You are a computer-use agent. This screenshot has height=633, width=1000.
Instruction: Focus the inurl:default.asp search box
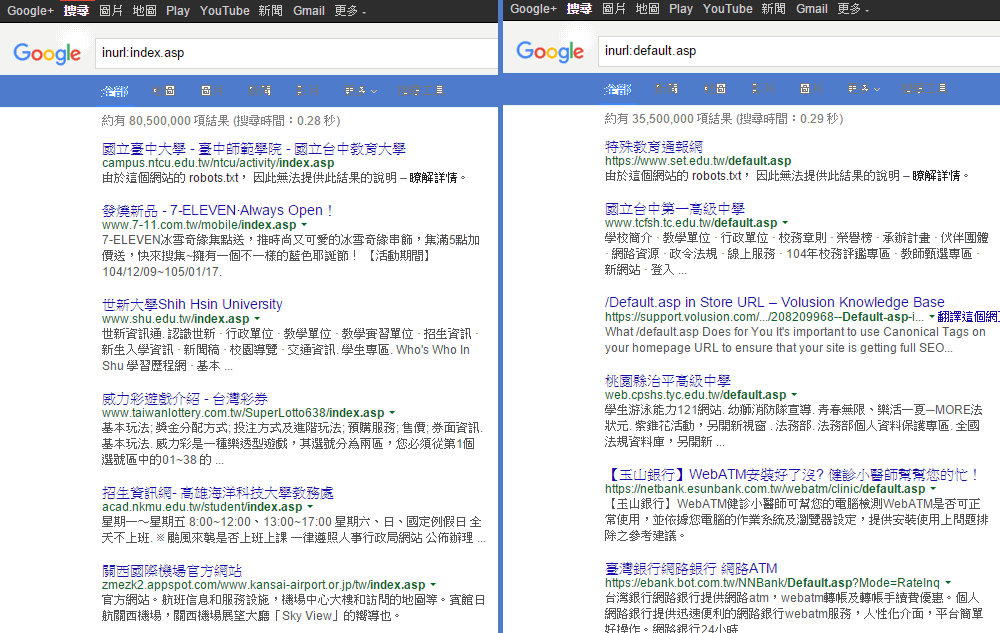click(799, 51)
